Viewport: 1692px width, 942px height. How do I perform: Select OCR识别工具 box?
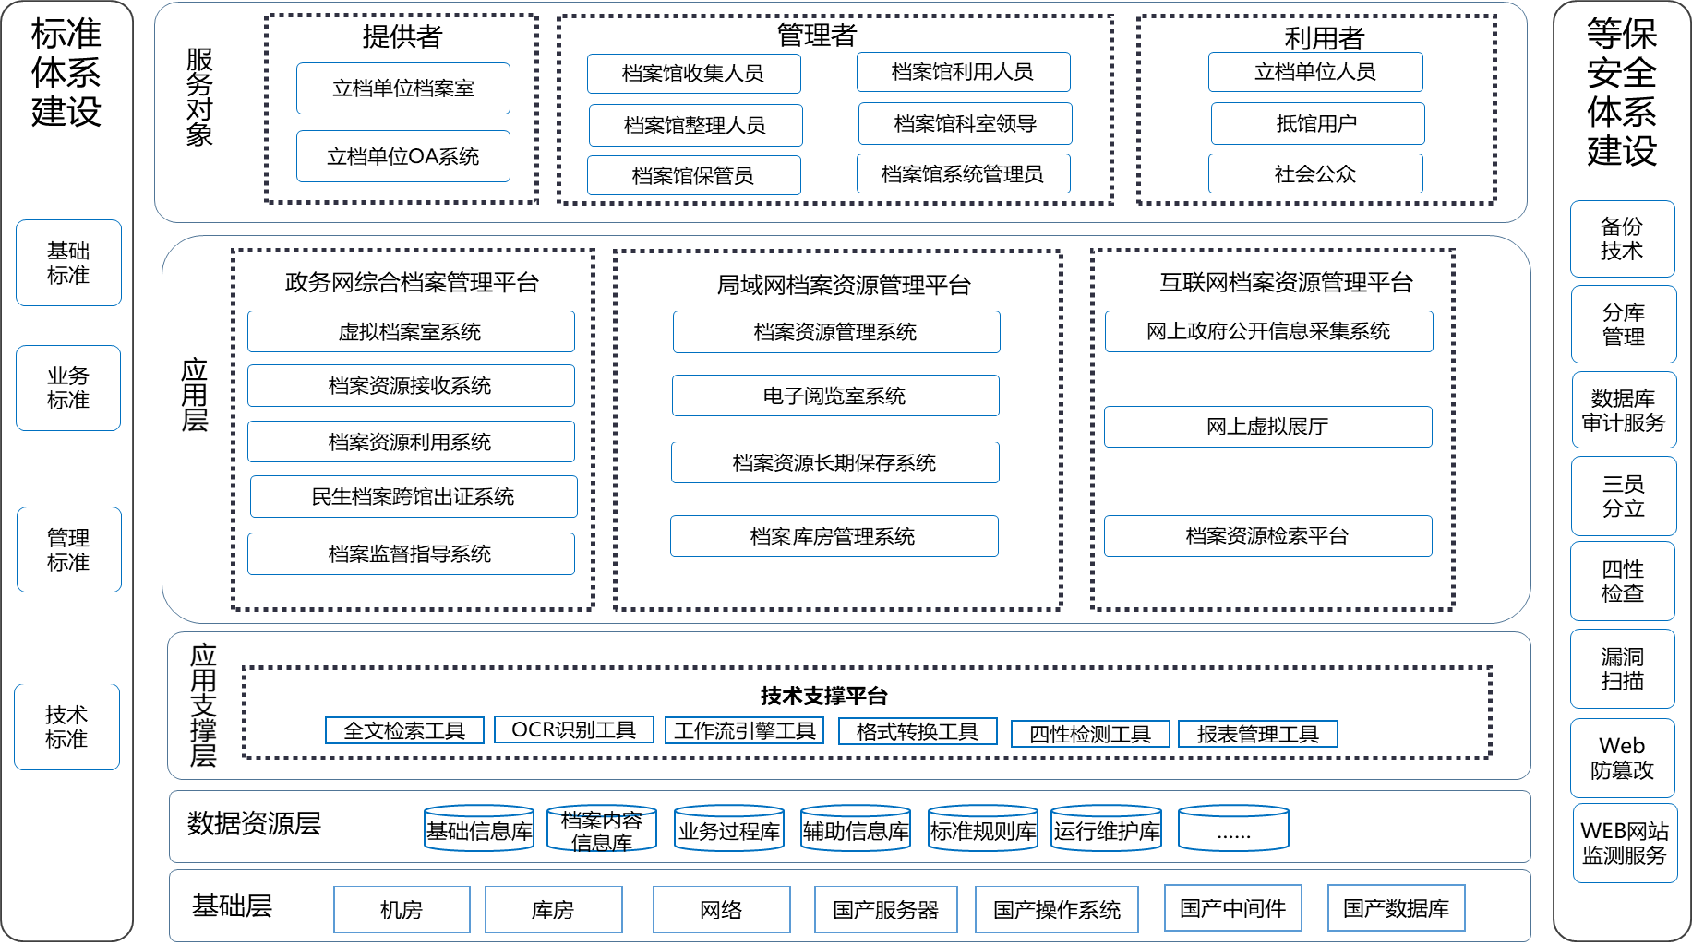tap(574, 730)
